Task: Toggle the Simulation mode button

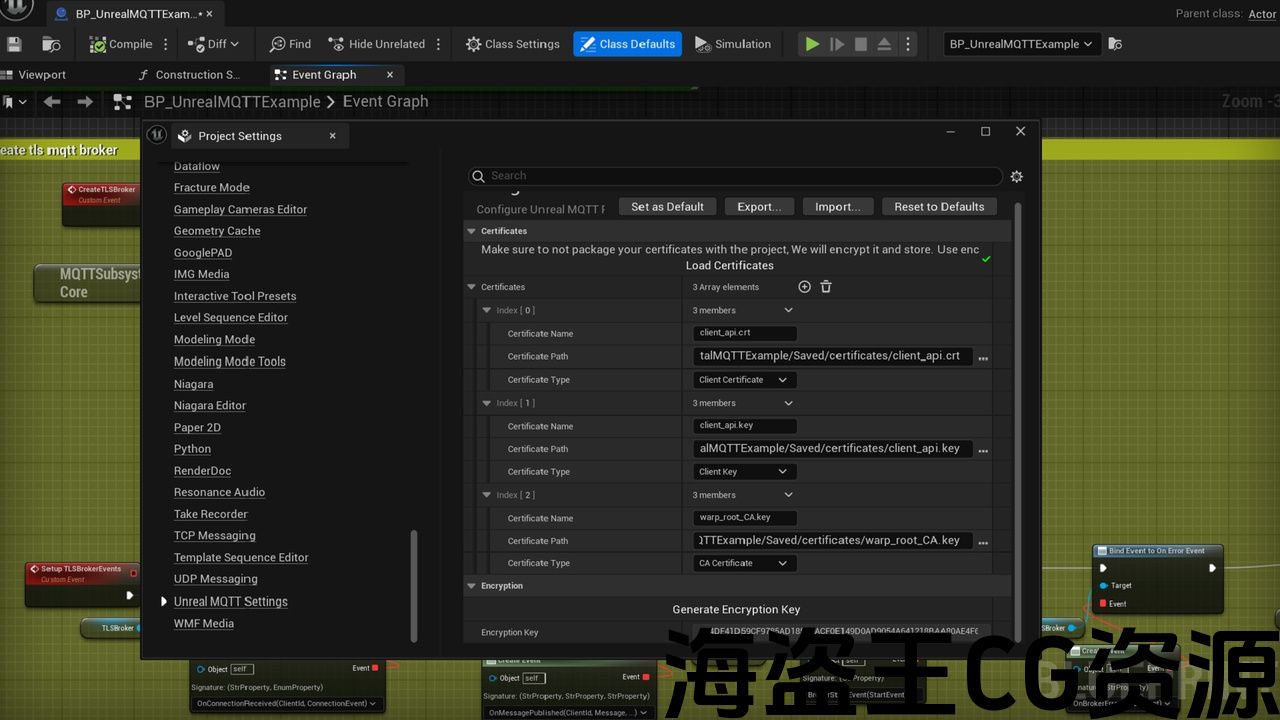Action: pos(733,44)
